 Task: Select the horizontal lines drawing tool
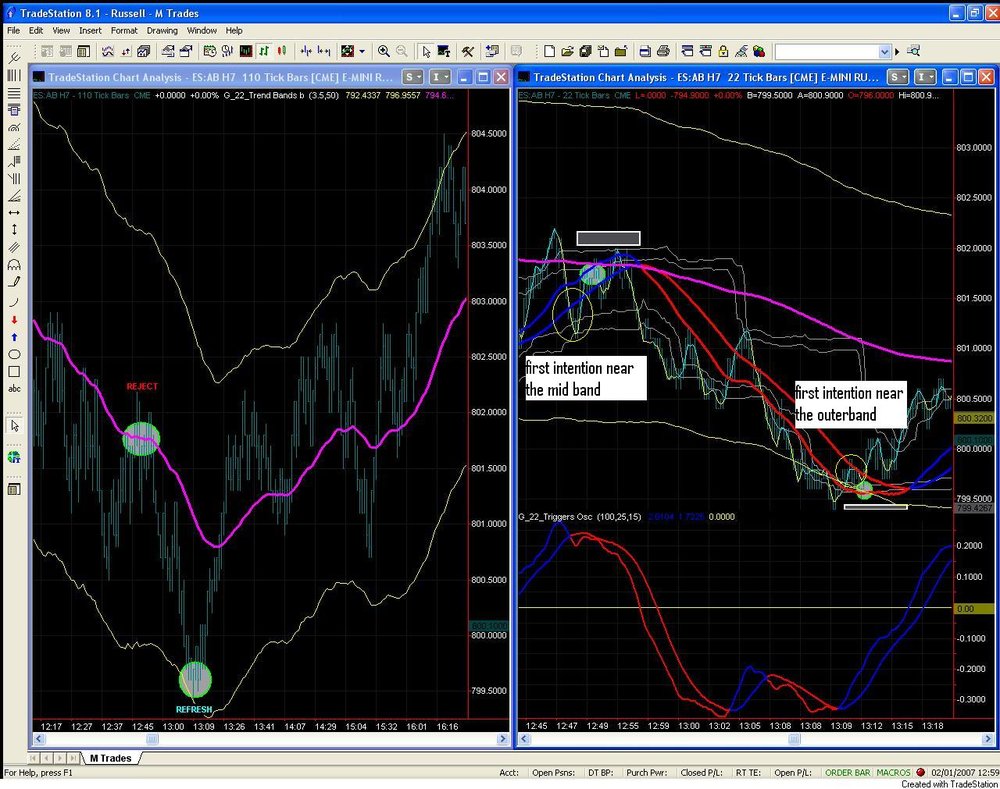click(14, 93)
